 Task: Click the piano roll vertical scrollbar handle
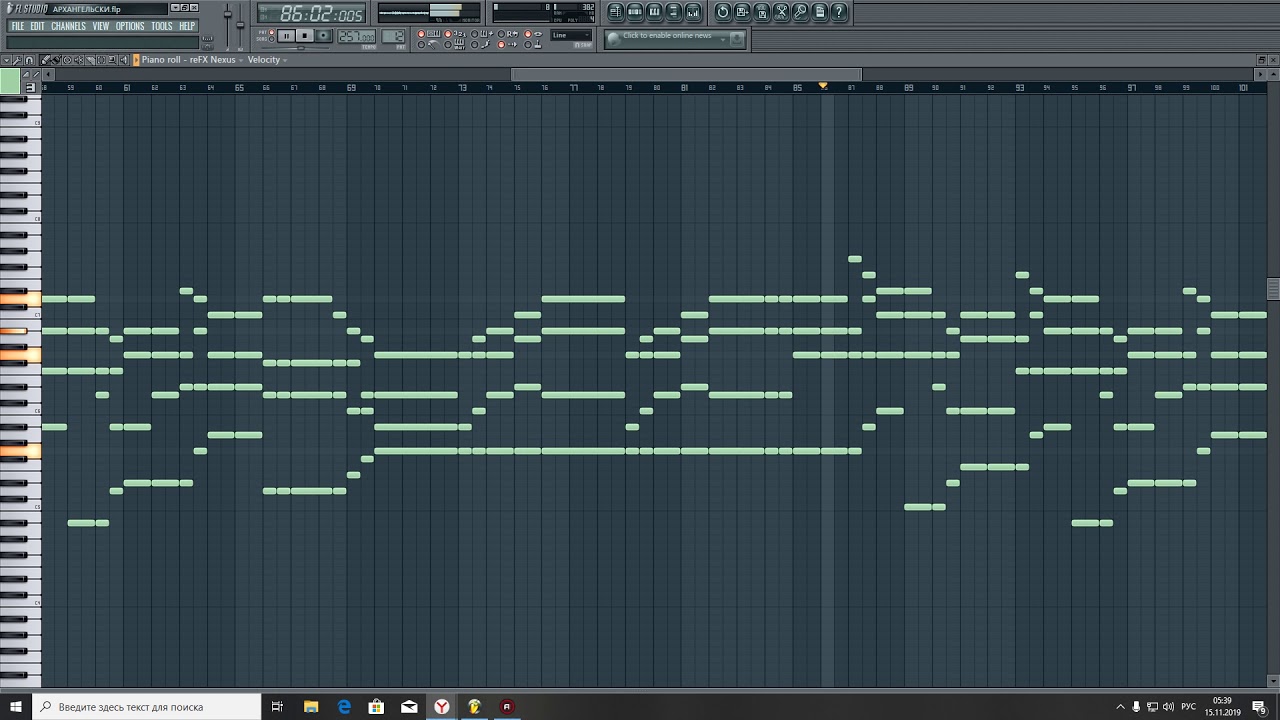(1273, 289)
